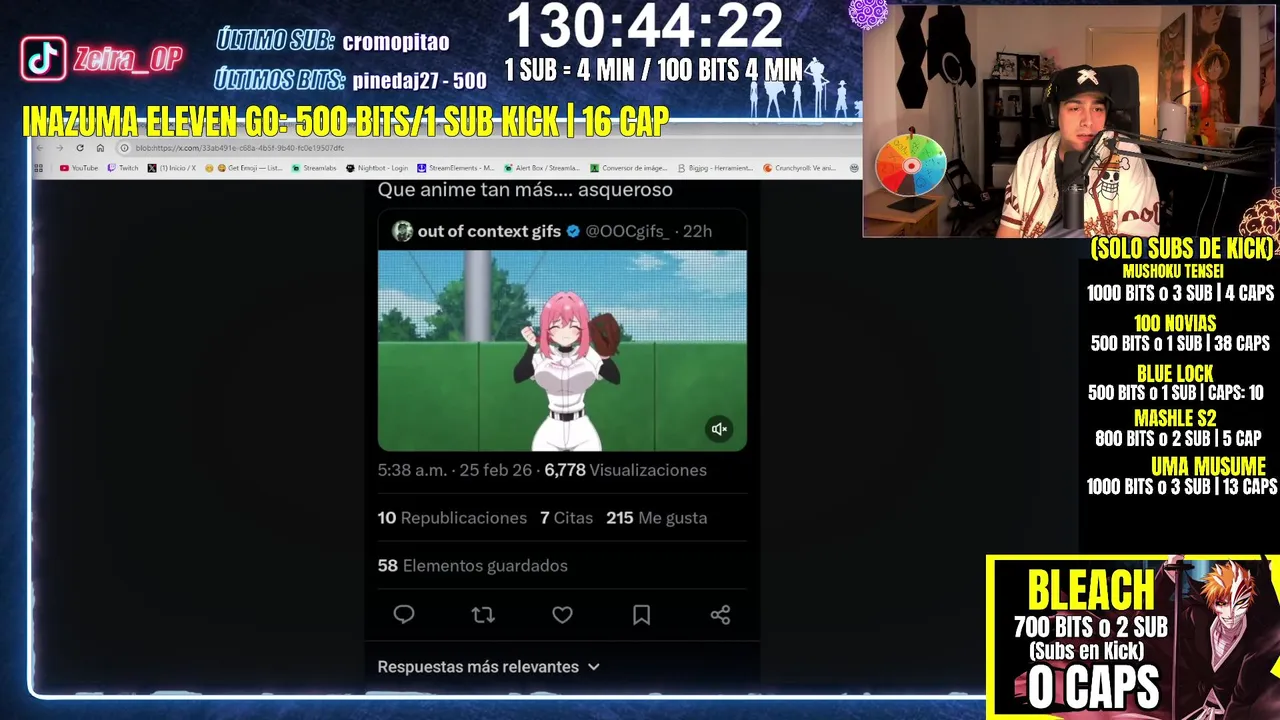Click the 130:44:22 countdown timer
The height and width of the screenshot is (720, 1280).
645,26
